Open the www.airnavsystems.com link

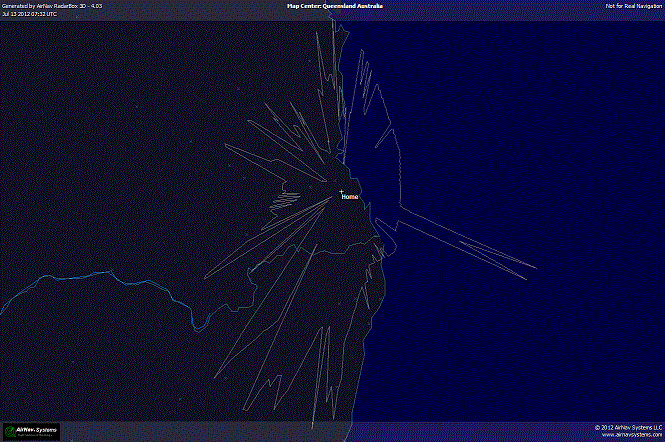click(x=628, y=435)
